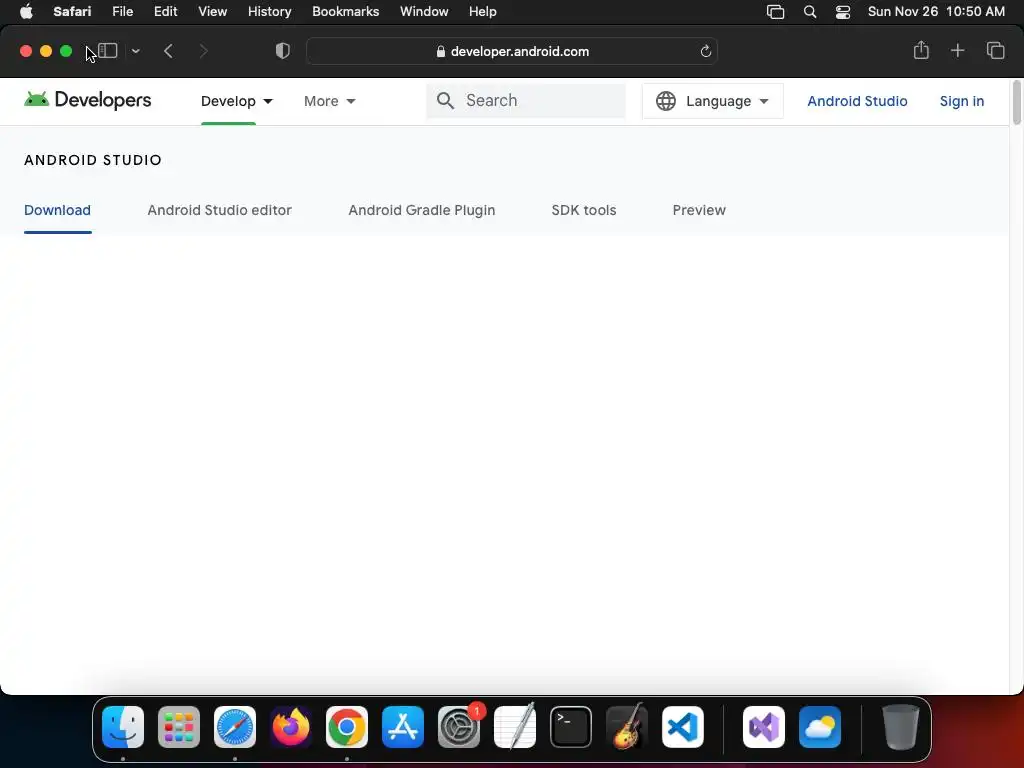Open Launchpad from the Dock
Viewport: 1024px width, 768px height.
(179, 727)
